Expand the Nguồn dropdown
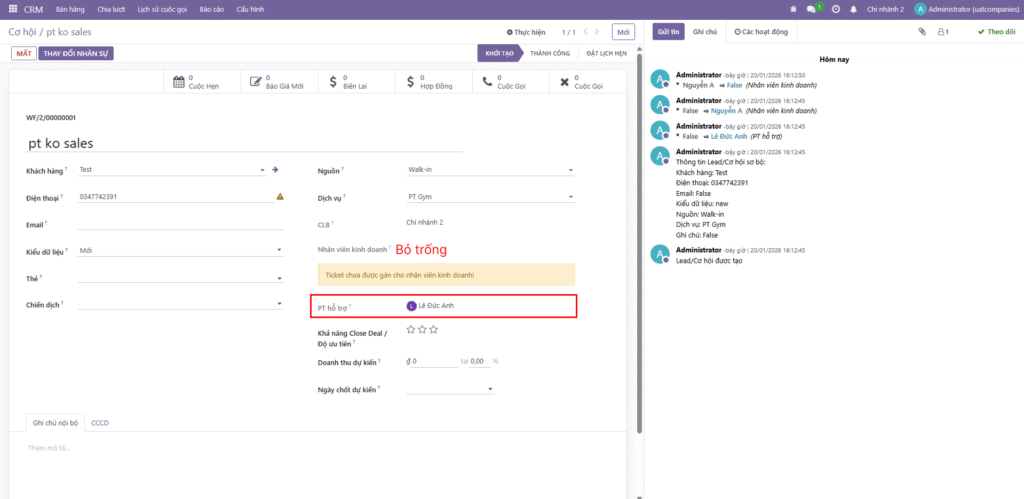The width and height of the screenshot is (1024, 499). click(490, 170)
